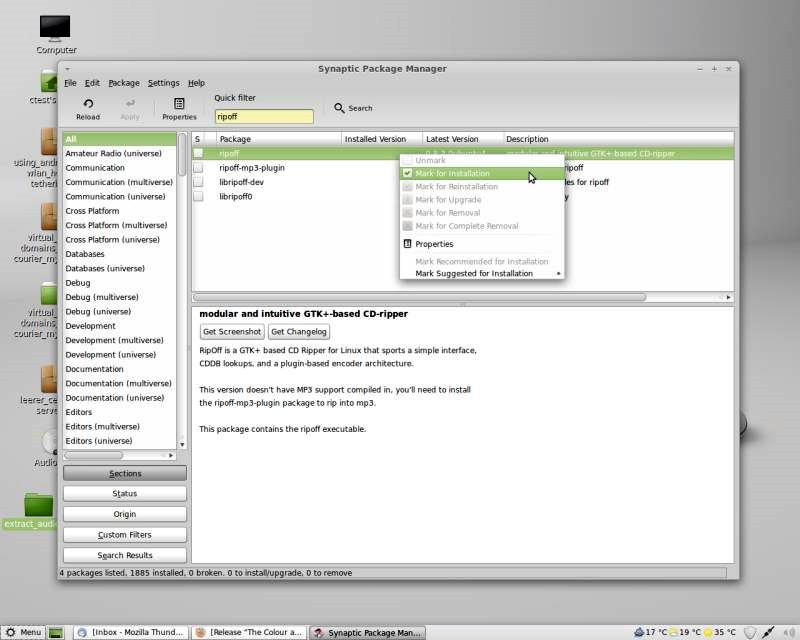Switch to Mozilla Thunderbird Inbox taskbar window
Viewport: 800px width, 640px height.
(131, 632)
